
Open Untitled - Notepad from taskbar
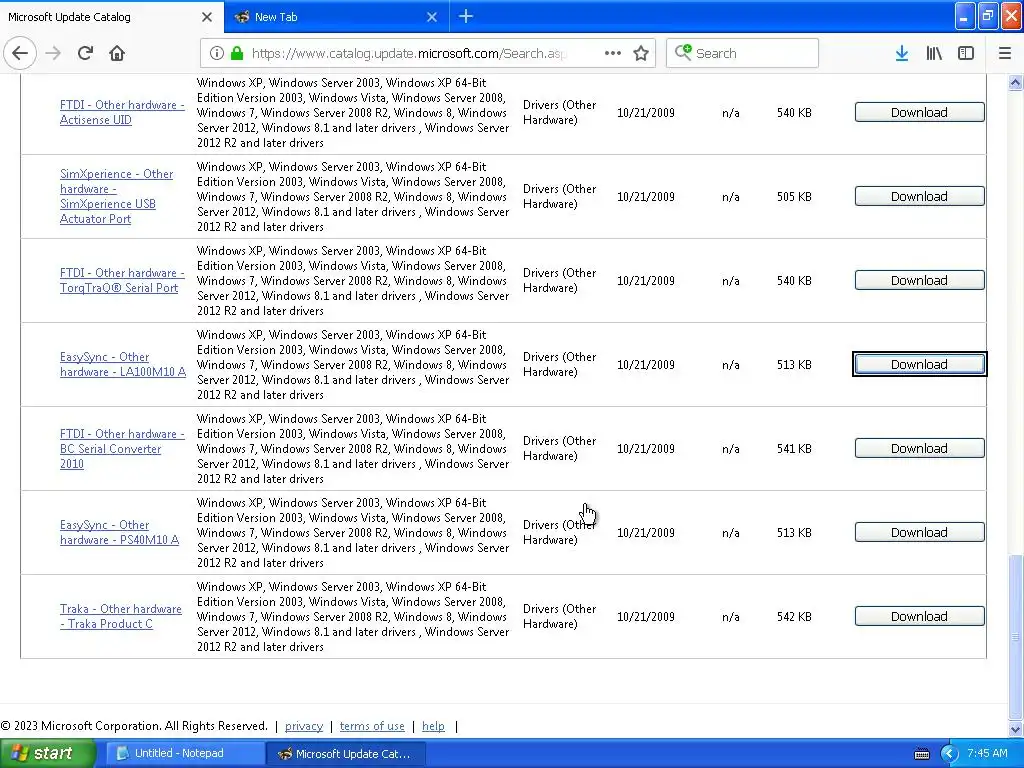pyautogui.click(x=185, y=754)
